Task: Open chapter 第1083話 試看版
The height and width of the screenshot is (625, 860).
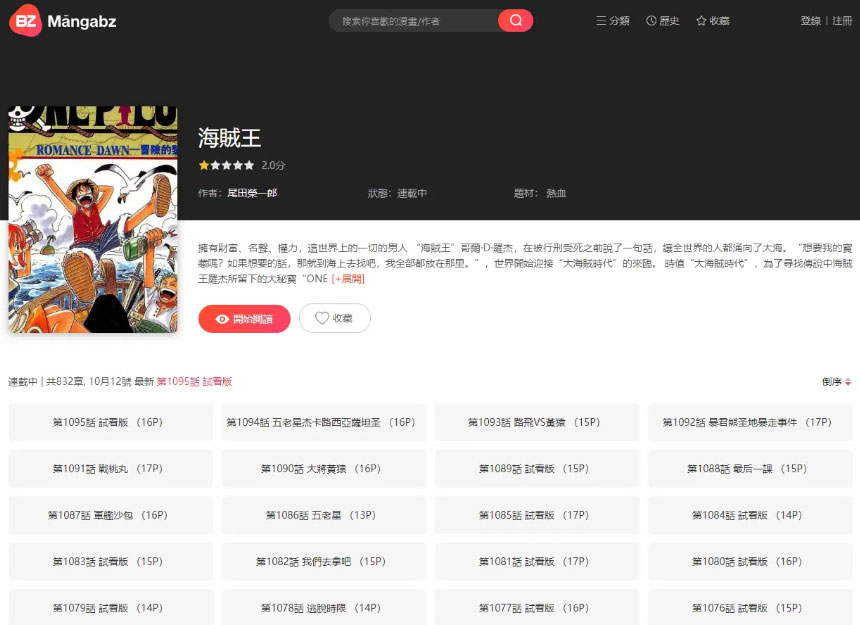Action: [110, 561]
